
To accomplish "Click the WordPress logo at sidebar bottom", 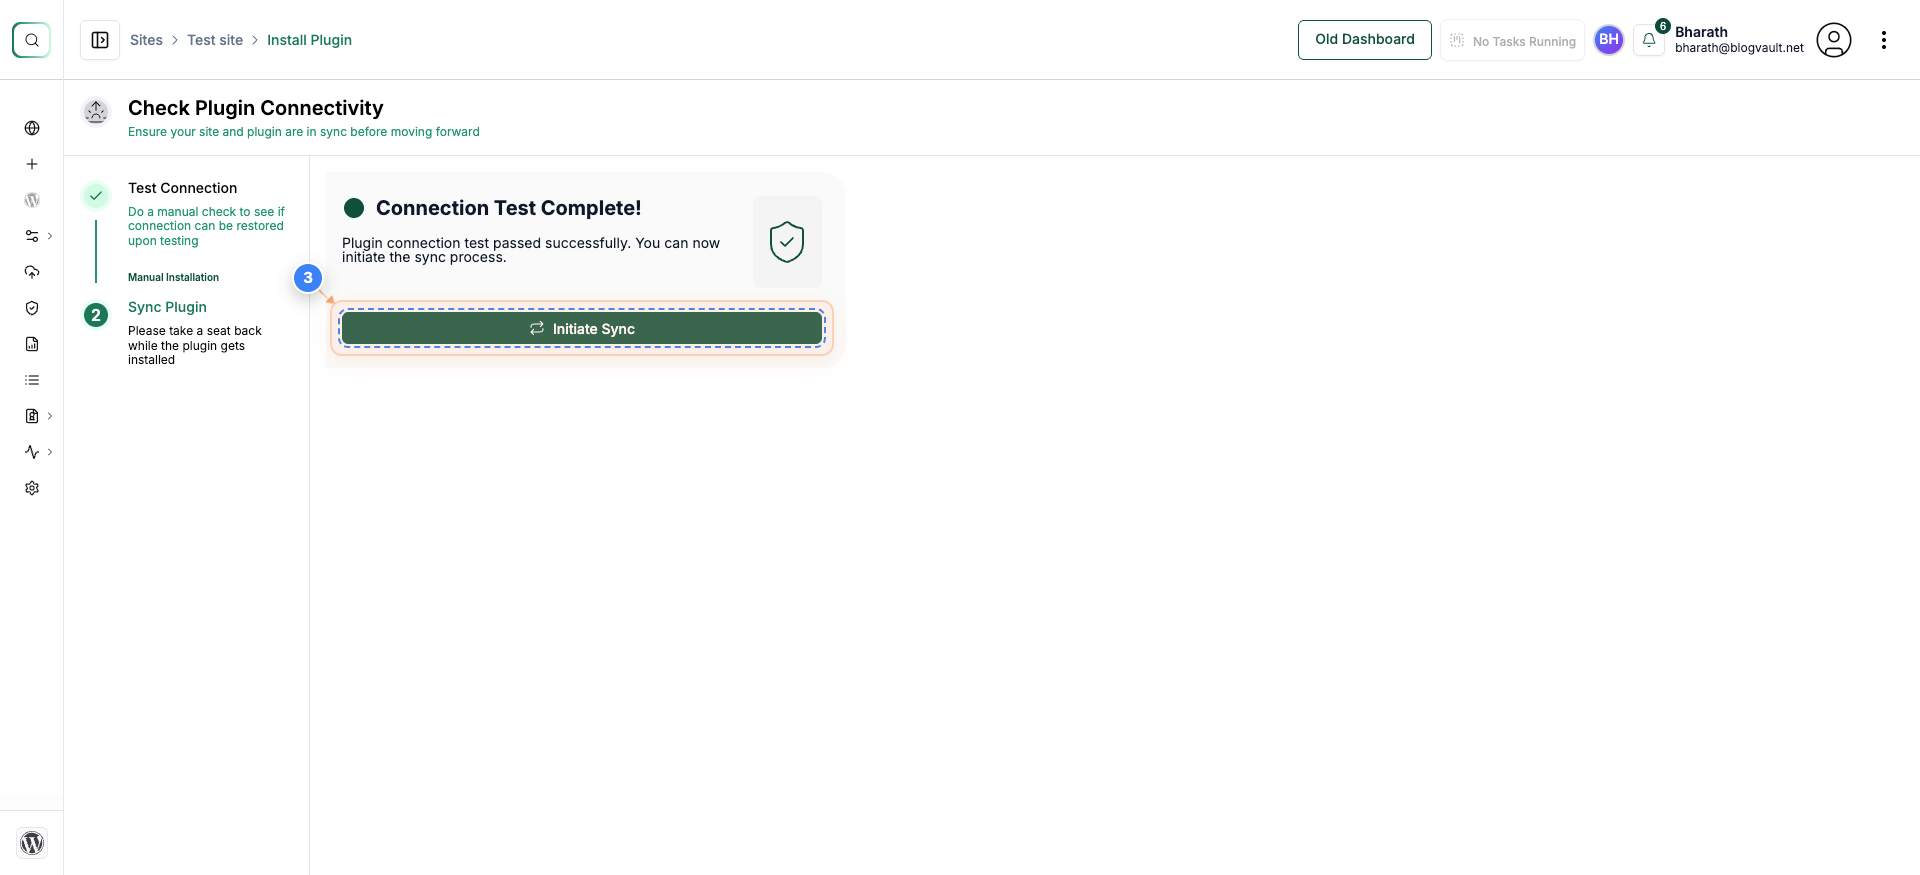I will point(32,843).
